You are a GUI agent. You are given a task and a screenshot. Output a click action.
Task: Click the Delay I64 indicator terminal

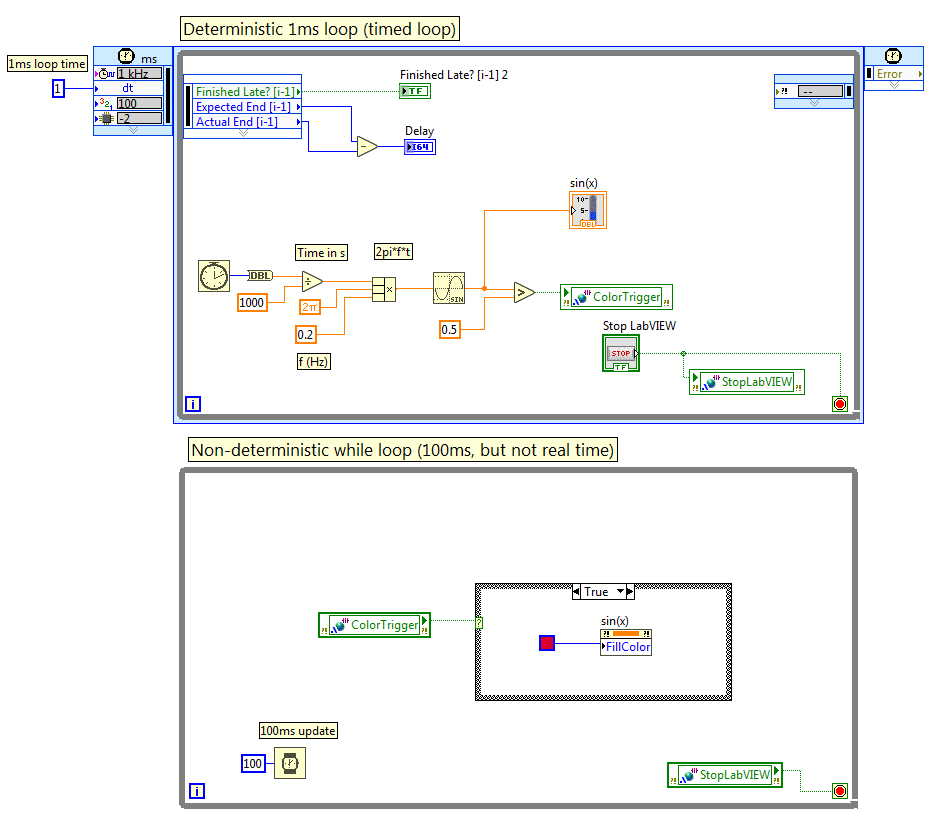[x=420, y=147]
